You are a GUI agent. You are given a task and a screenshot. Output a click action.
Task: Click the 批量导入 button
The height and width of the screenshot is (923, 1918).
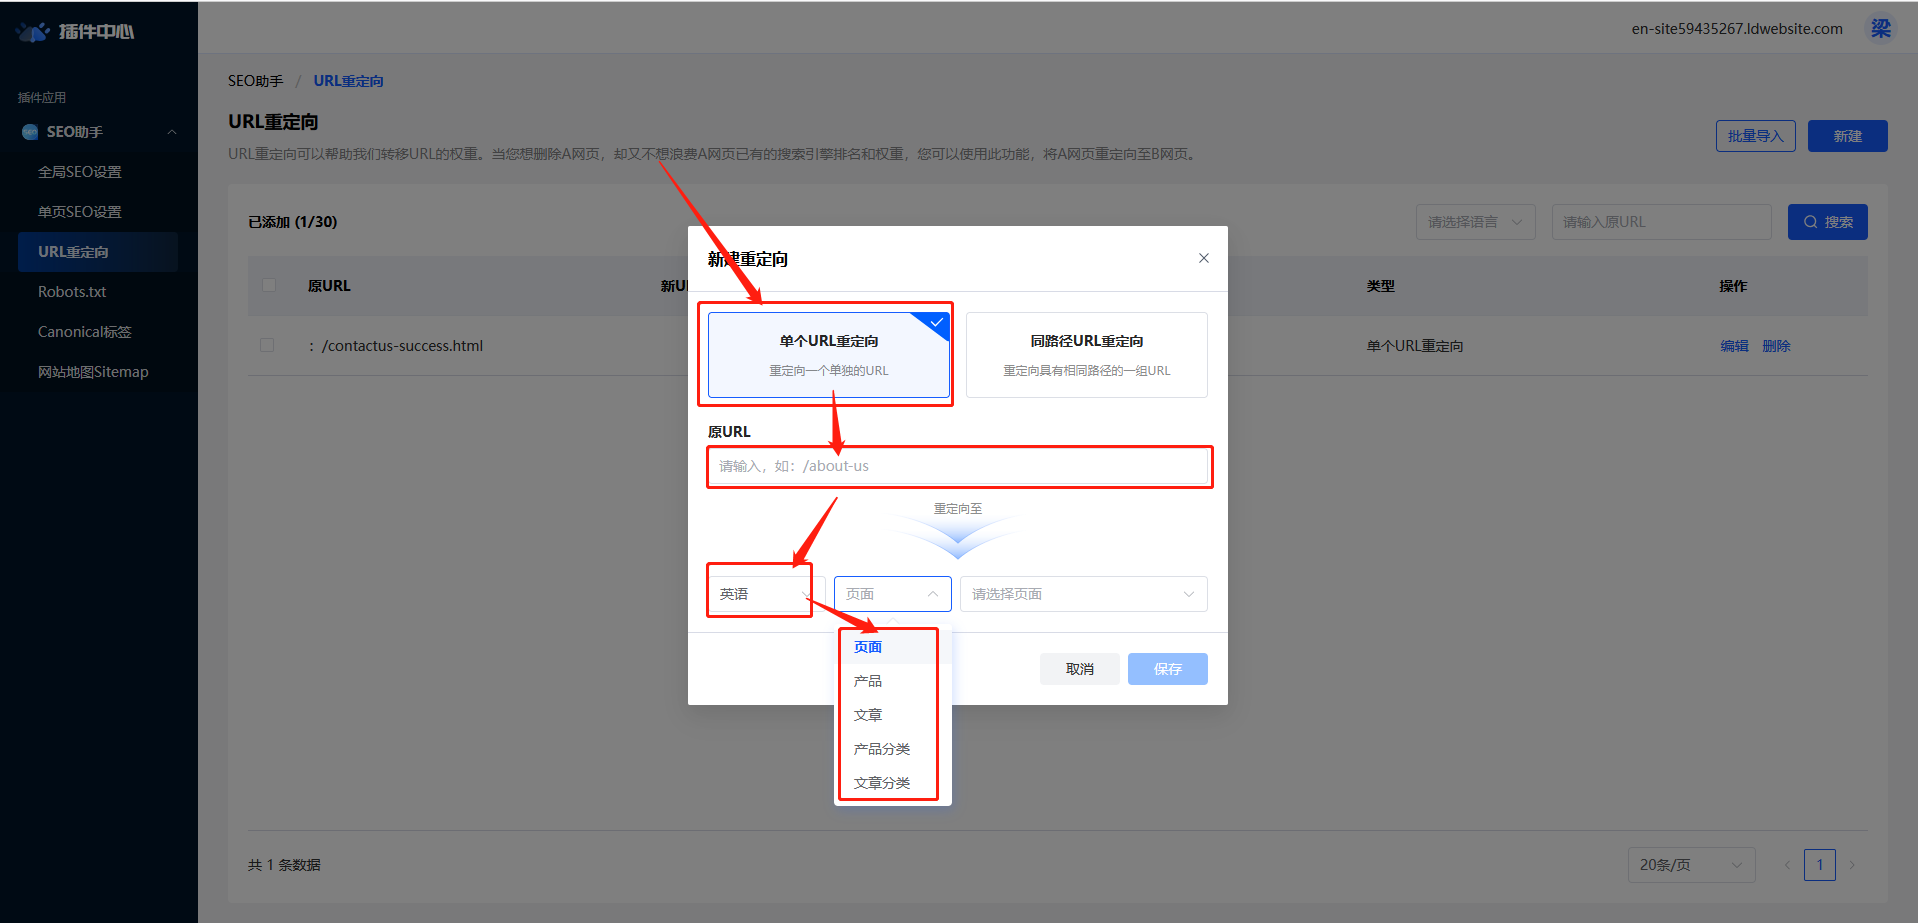pos(1755,136)
